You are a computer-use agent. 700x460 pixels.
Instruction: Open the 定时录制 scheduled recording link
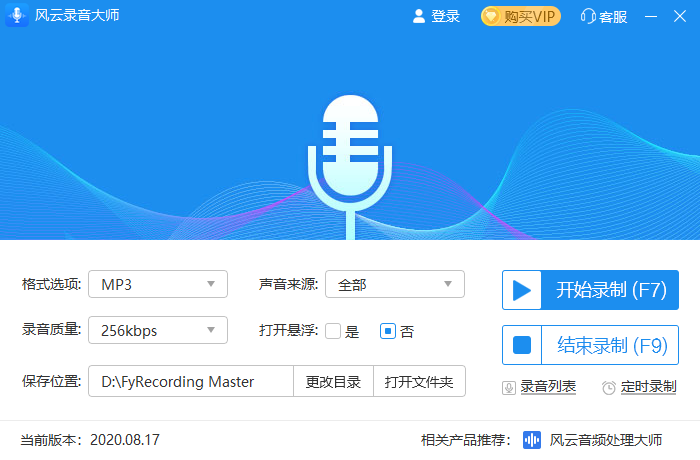coord(647,387)
